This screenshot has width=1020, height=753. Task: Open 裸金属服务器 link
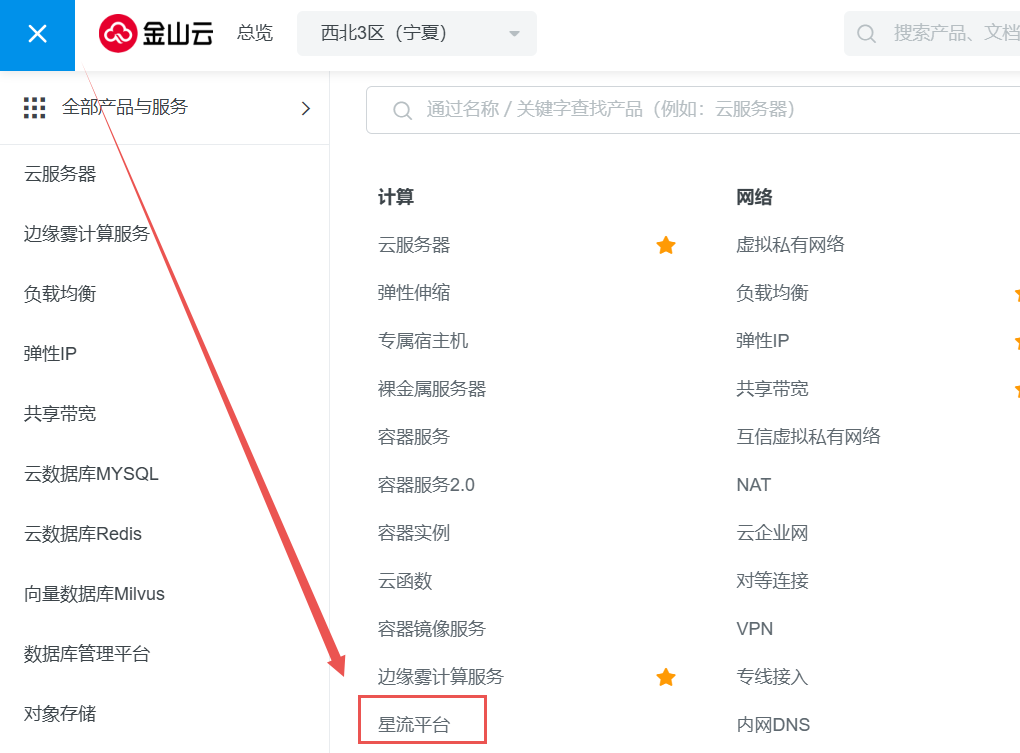432,389
